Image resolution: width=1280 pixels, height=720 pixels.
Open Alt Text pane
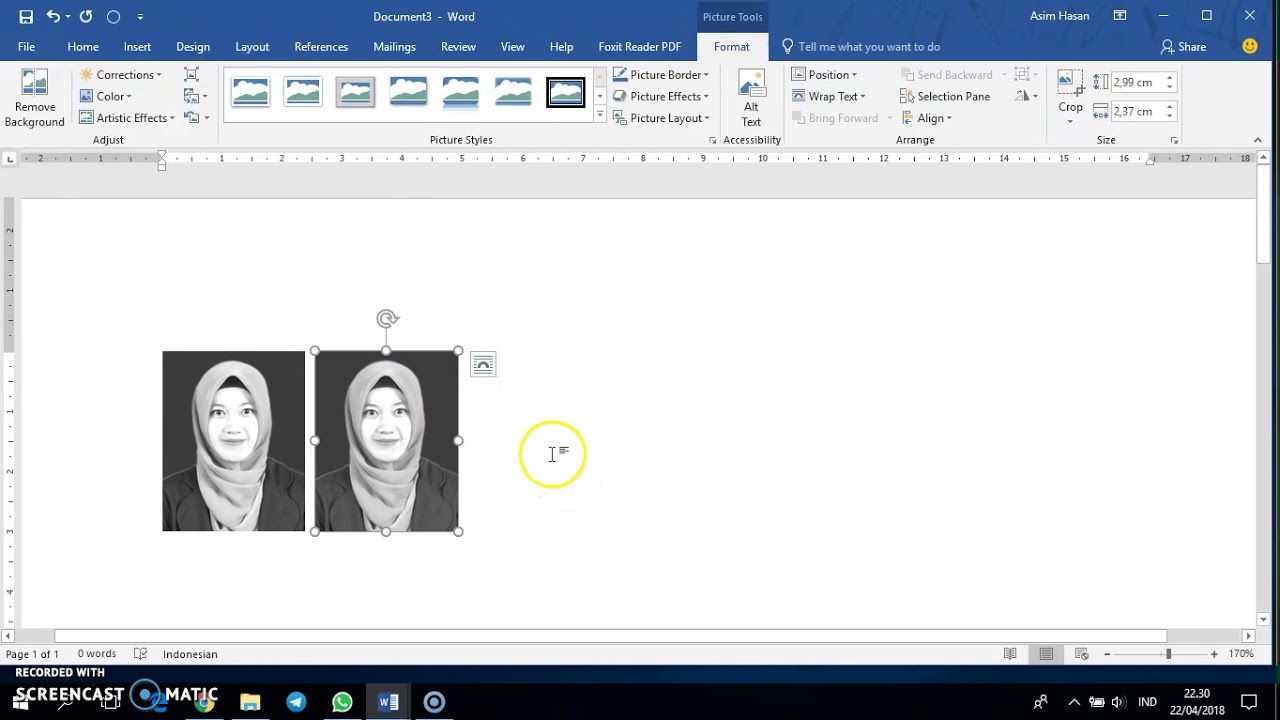[x=751, y=99]
